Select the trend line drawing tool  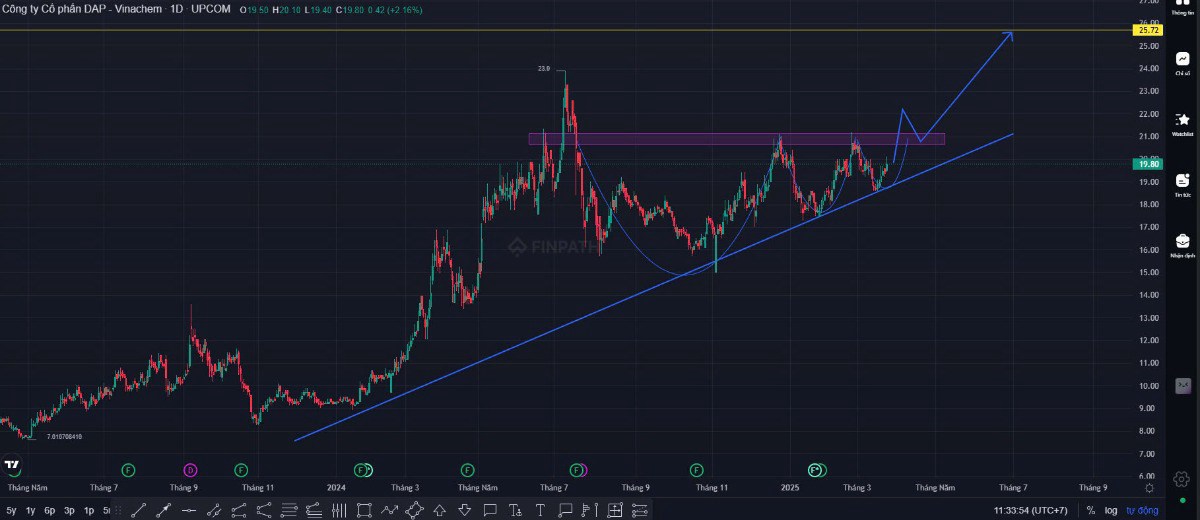click(x=138, y=509)
